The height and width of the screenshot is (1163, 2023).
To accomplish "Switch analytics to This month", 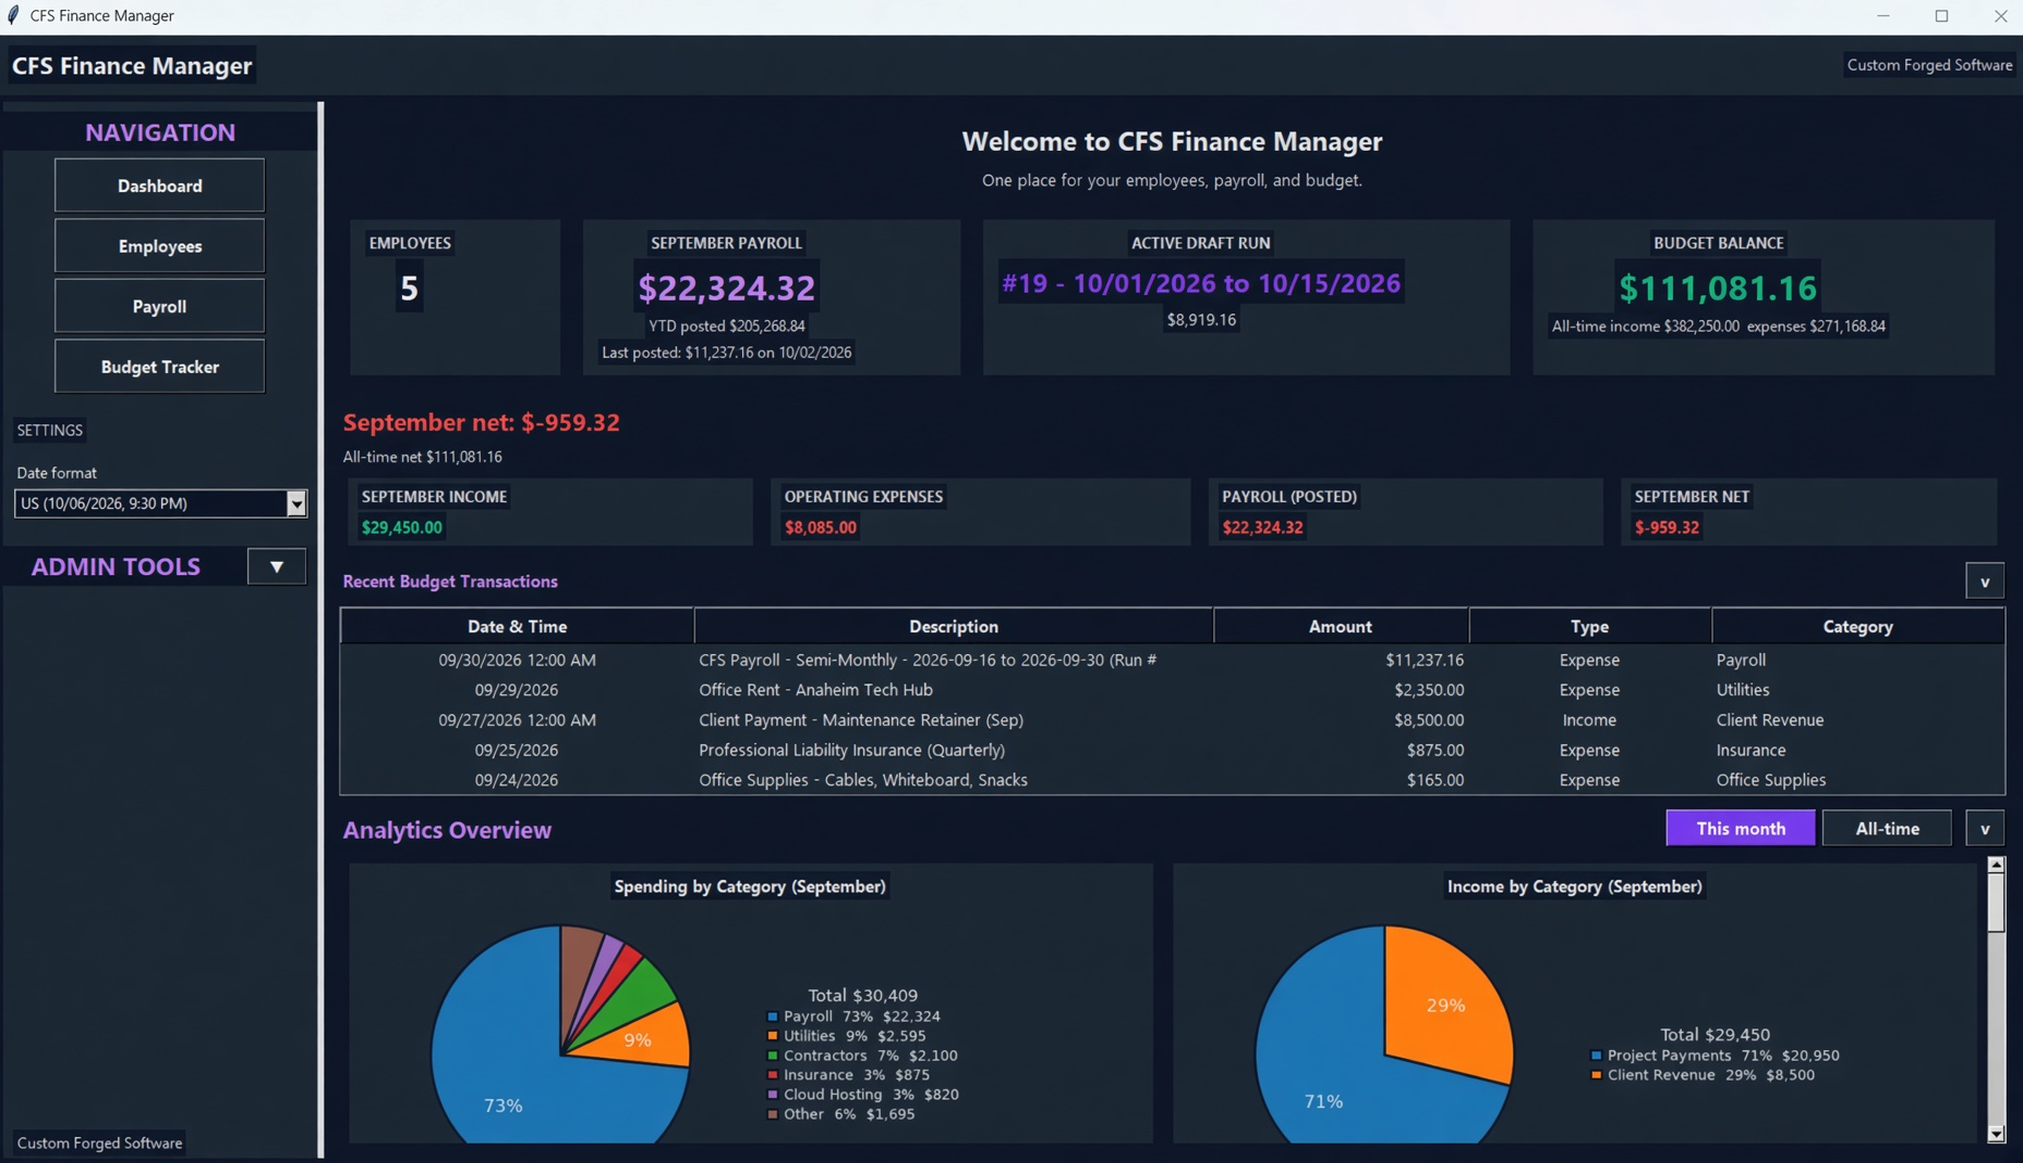I will (x=1740, y=828).
